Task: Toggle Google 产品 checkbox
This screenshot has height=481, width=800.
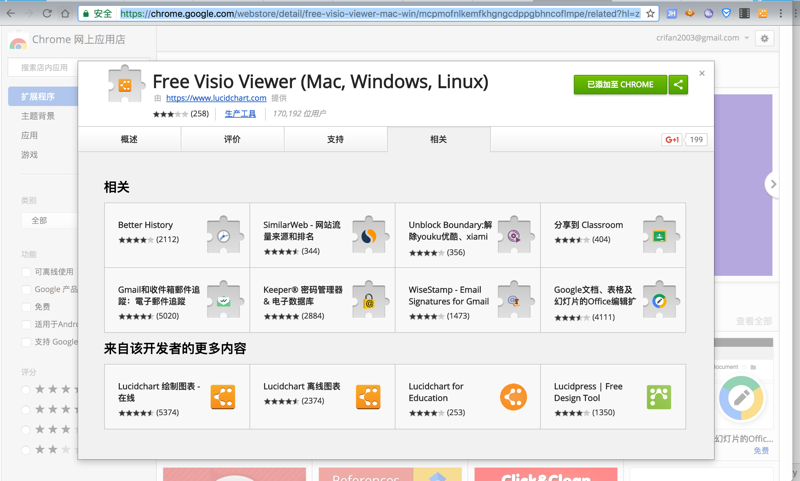Action: tap(26, 290)
